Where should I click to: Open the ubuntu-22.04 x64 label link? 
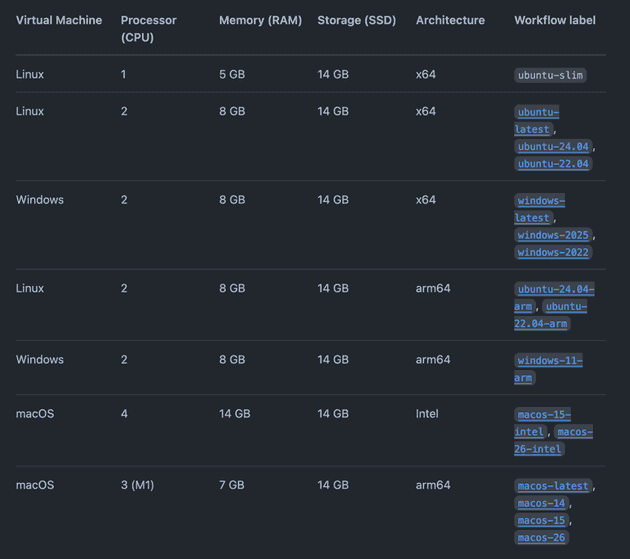pyautogui.click(x=553, y=164)
